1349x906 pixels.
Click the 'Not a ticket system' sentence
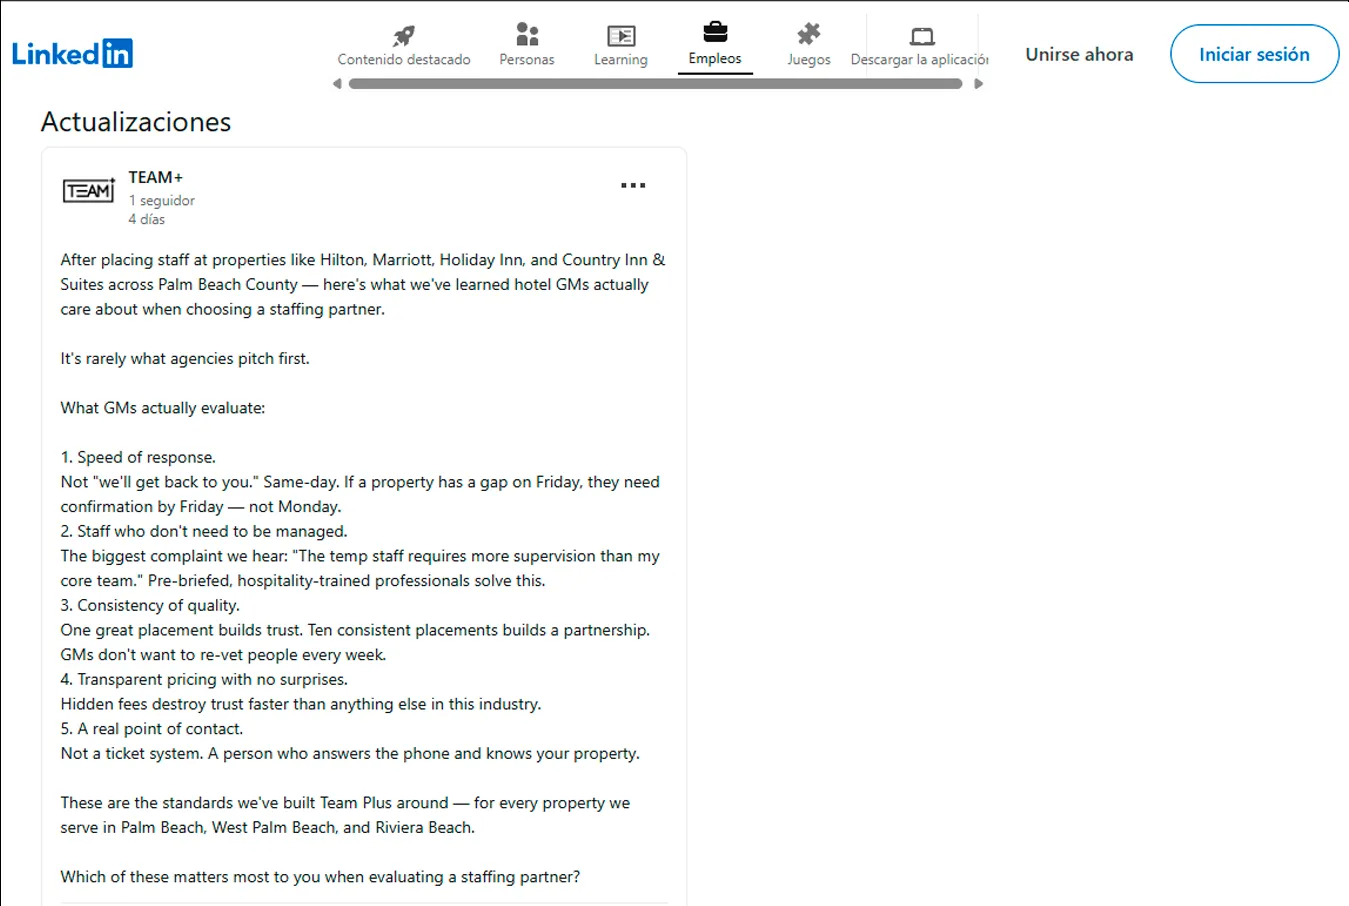(350, 754)
